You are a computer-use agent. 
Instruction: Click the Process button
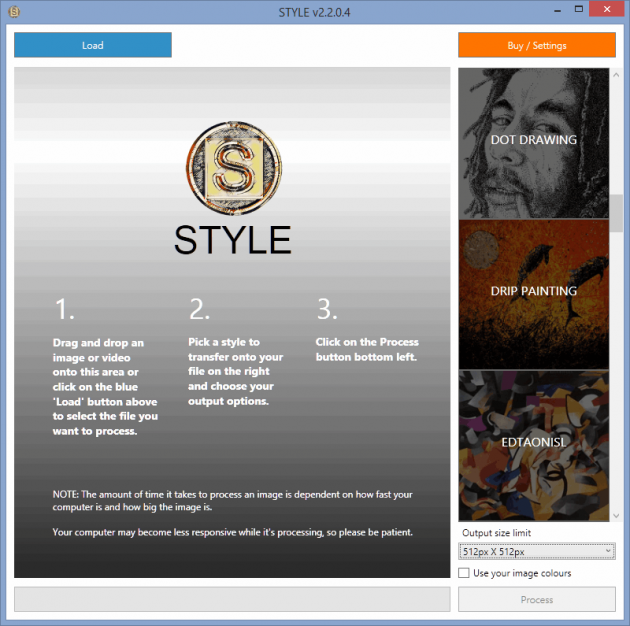(x=537, y=600)
